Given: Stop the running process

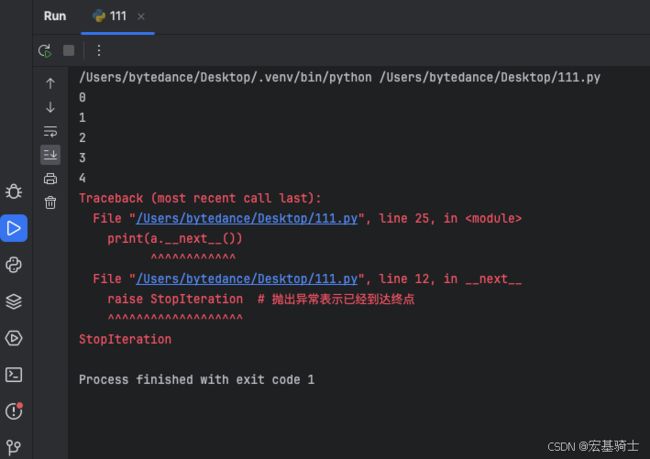Looking at the screenshot, I should [x=69, y=51].
